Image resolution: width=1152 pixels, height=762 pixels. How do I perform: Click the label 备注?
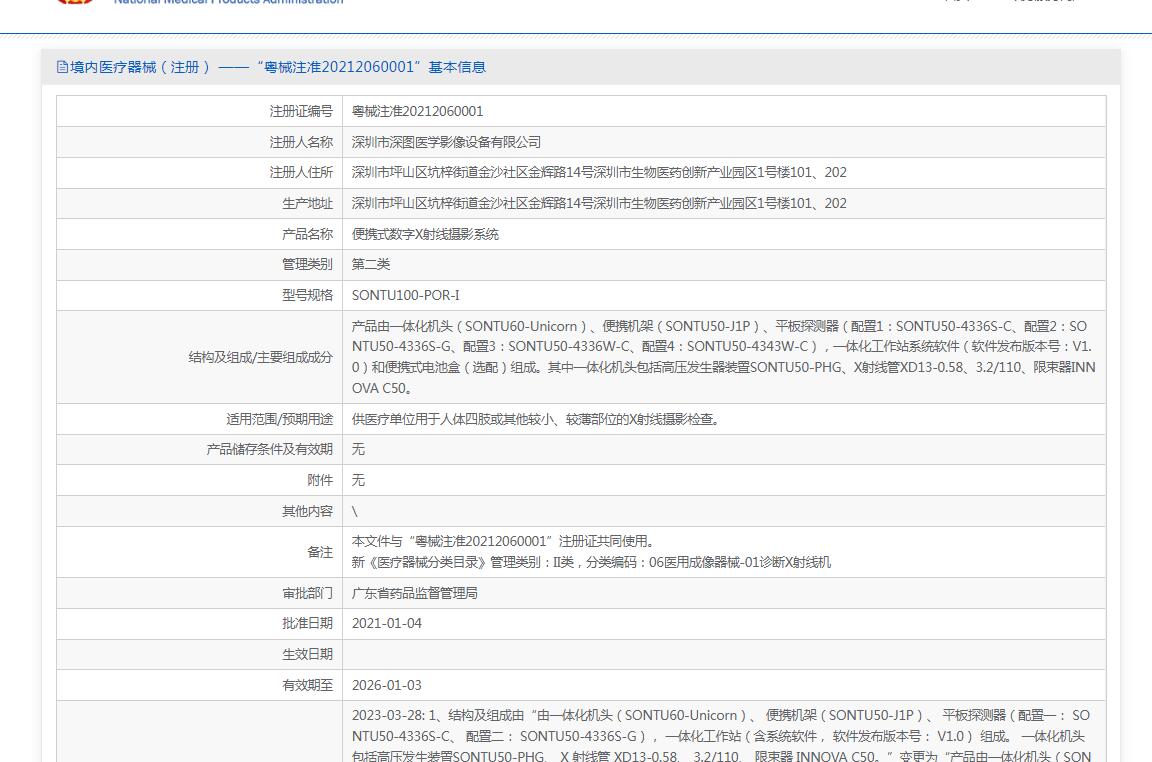point(320,552)
